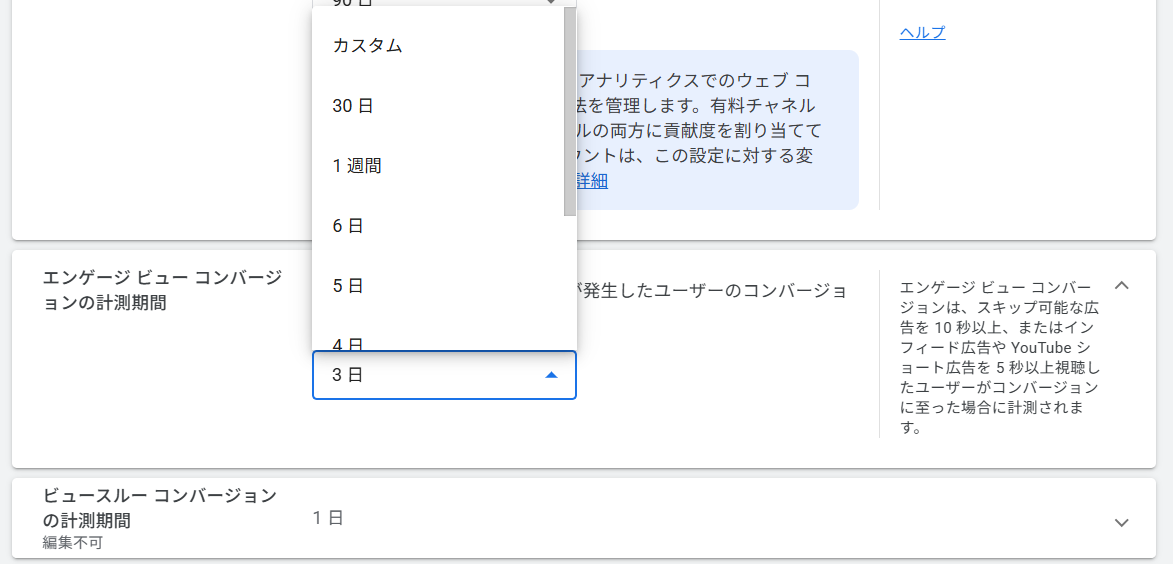Image resolution: width=1173 pixels, height=564 pixels.
Task: Click the dropdown list scrollbar thumb
Action: [570, 112]
